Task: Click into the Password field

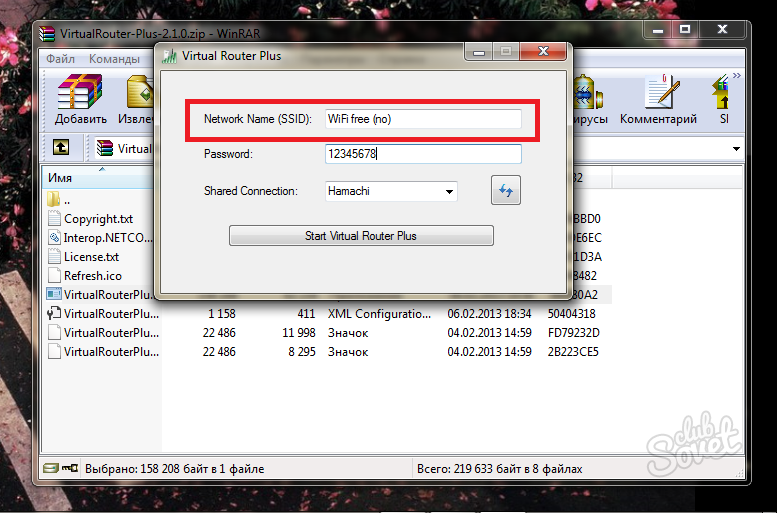Action: point(423,154)
